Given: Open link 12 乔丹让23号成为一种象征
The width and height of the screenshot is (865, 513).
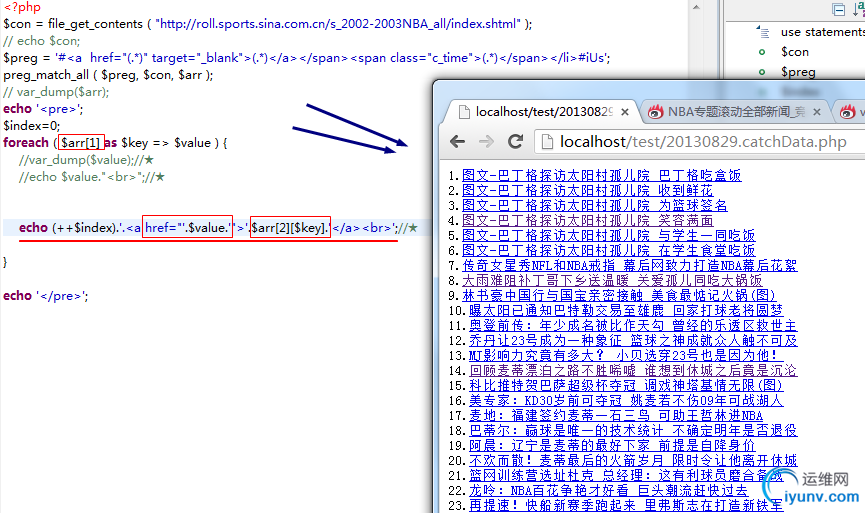Looking at the screenshot, I should click(x=633, y=340).
